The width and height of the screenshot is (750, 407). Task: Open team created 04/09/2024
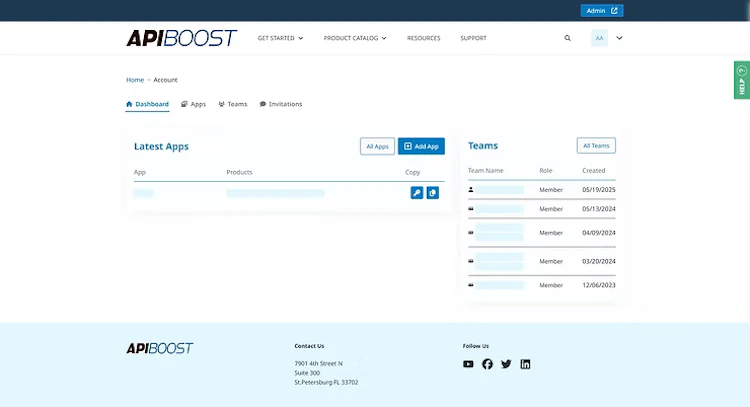[x=499, y=233]
